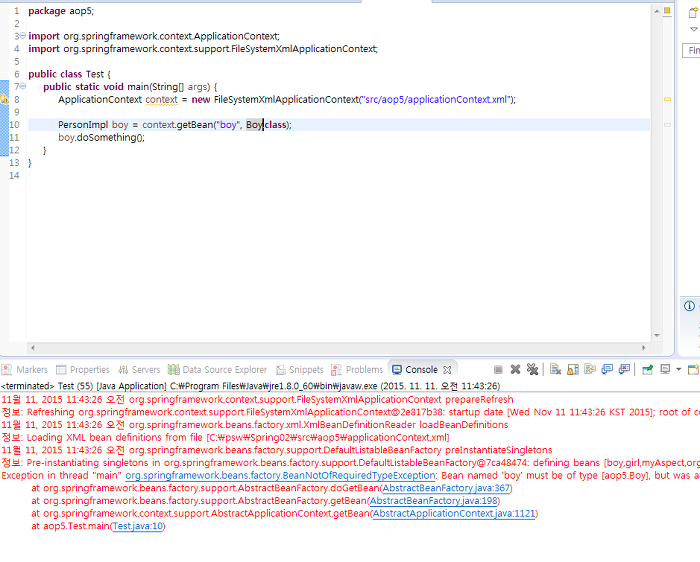Switch to the Properties tab
This screenshot has width=700, height=562.
point(83,370)
